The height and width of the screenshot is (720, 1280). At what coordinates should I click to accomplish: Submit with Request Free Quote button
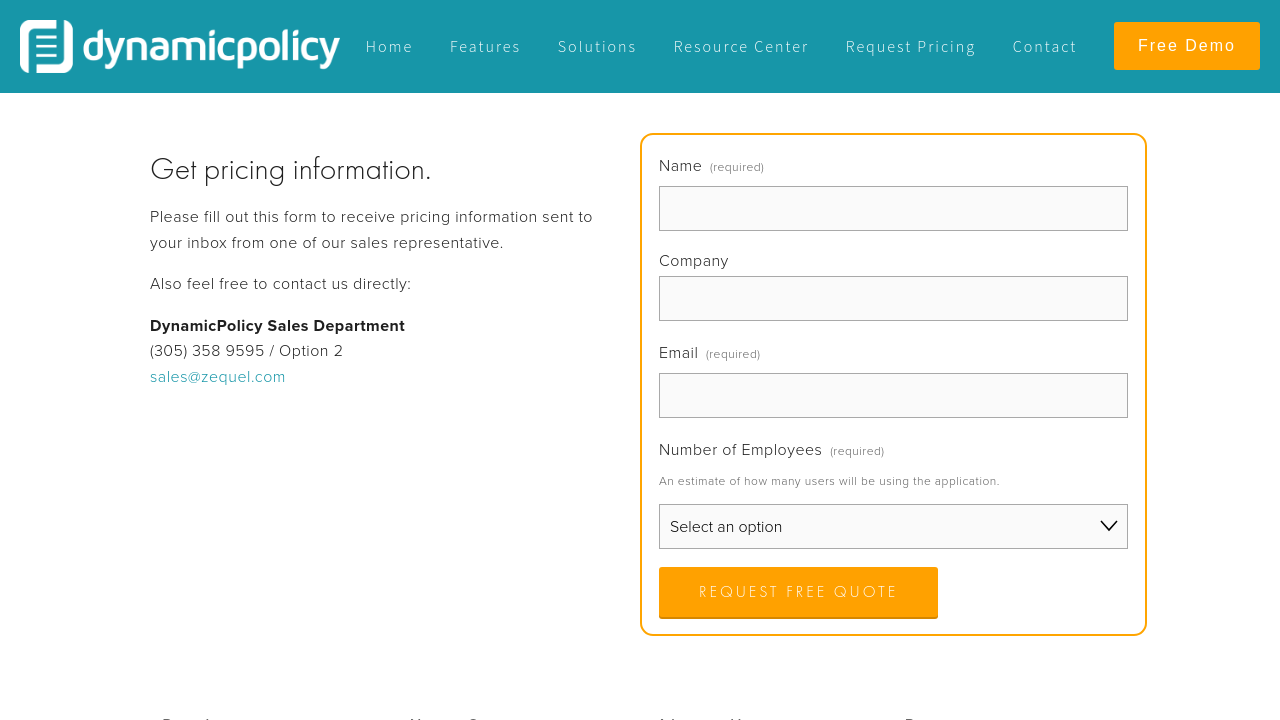pos(798,592)
